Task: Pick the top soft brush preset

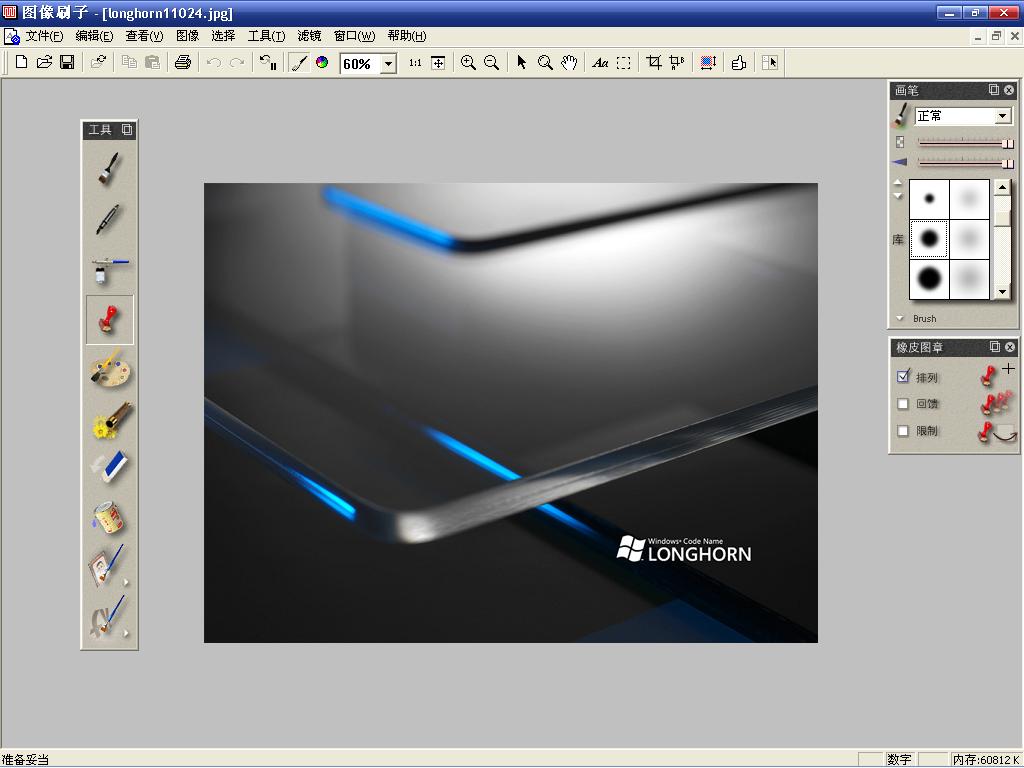Action: pos(969,199)
